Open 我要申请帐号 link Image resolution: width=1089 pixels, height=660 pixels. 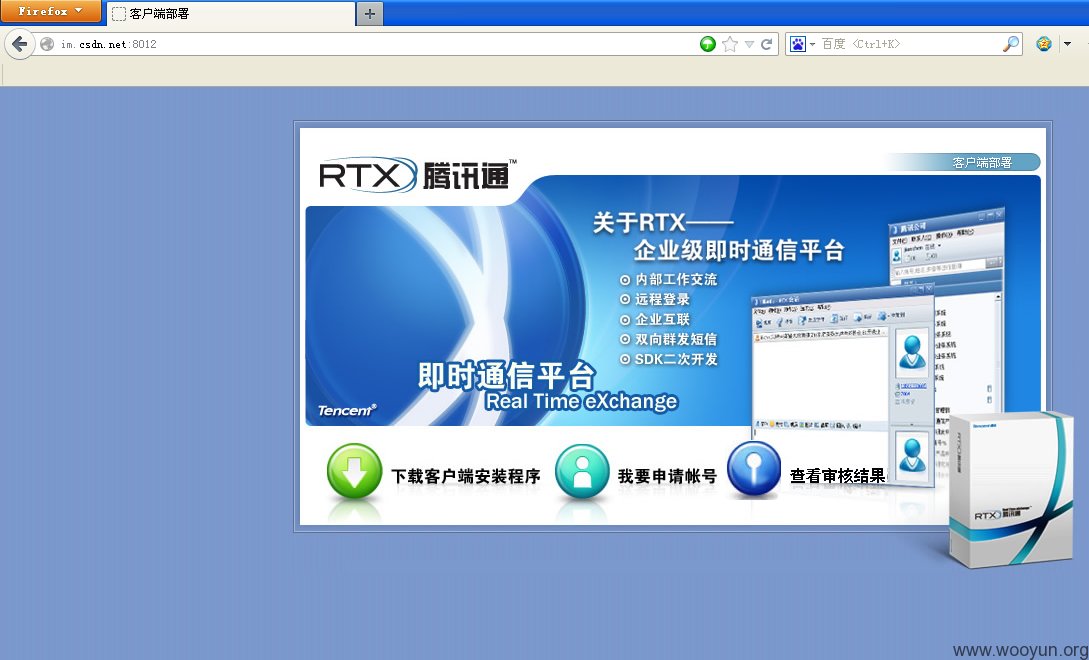click(667, 476)
